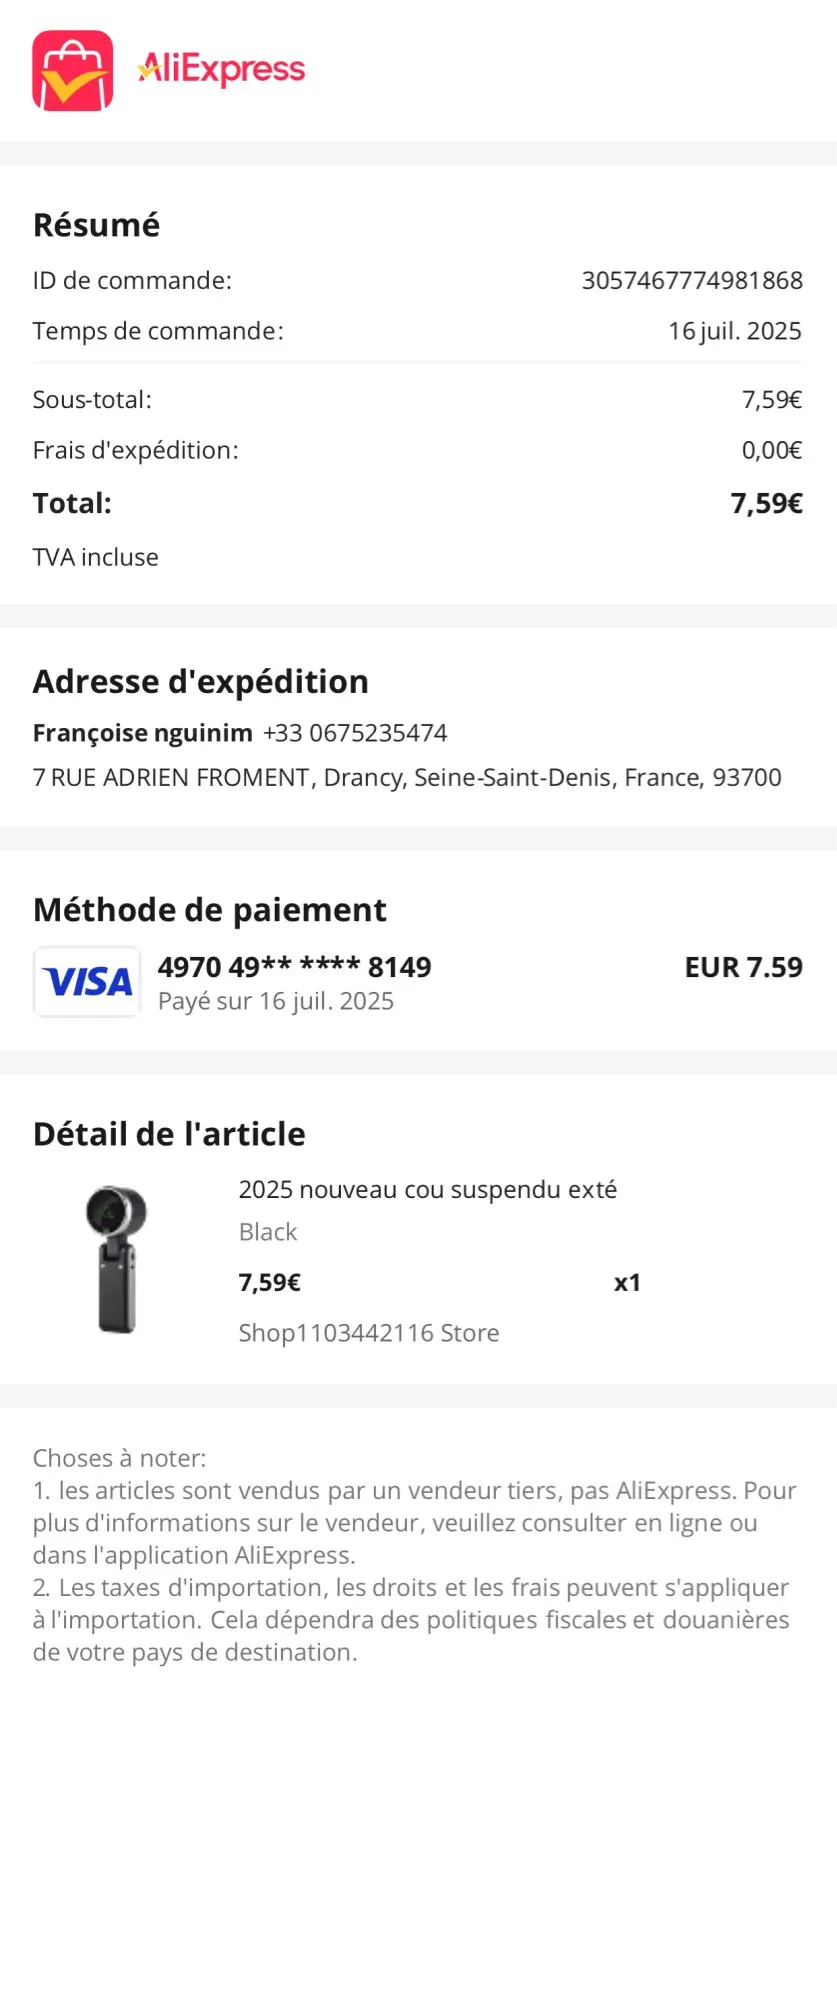Click the bold Total 7,59€ amount
The height and width of the screenshot is (2000, 837).
[767, 503]
